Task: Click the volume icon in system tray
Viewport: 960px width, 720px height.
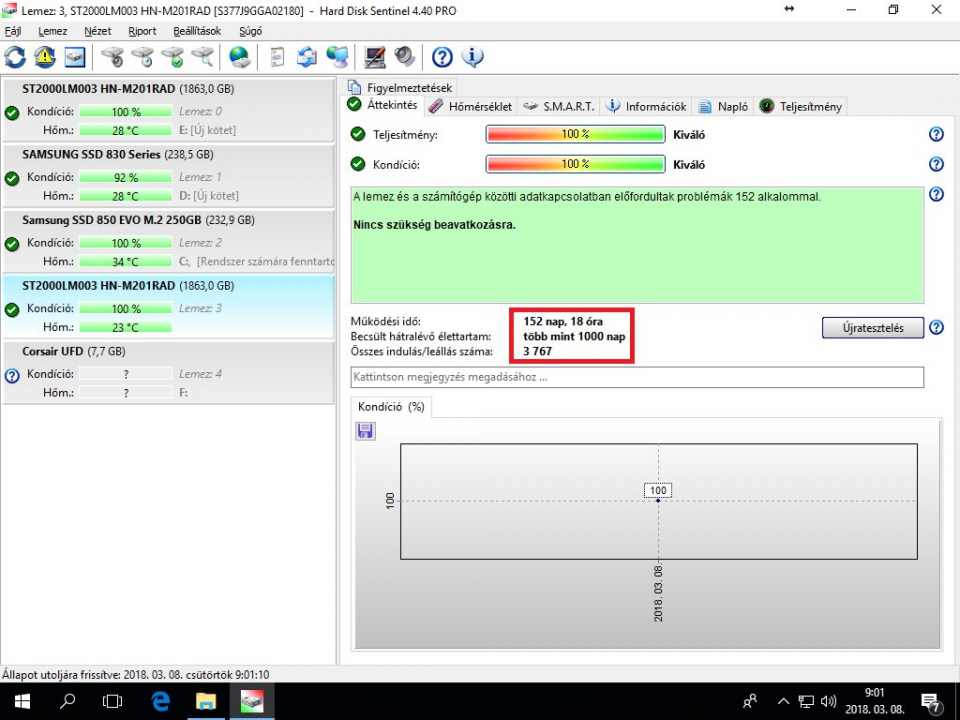Action: (x=828, y=702)
